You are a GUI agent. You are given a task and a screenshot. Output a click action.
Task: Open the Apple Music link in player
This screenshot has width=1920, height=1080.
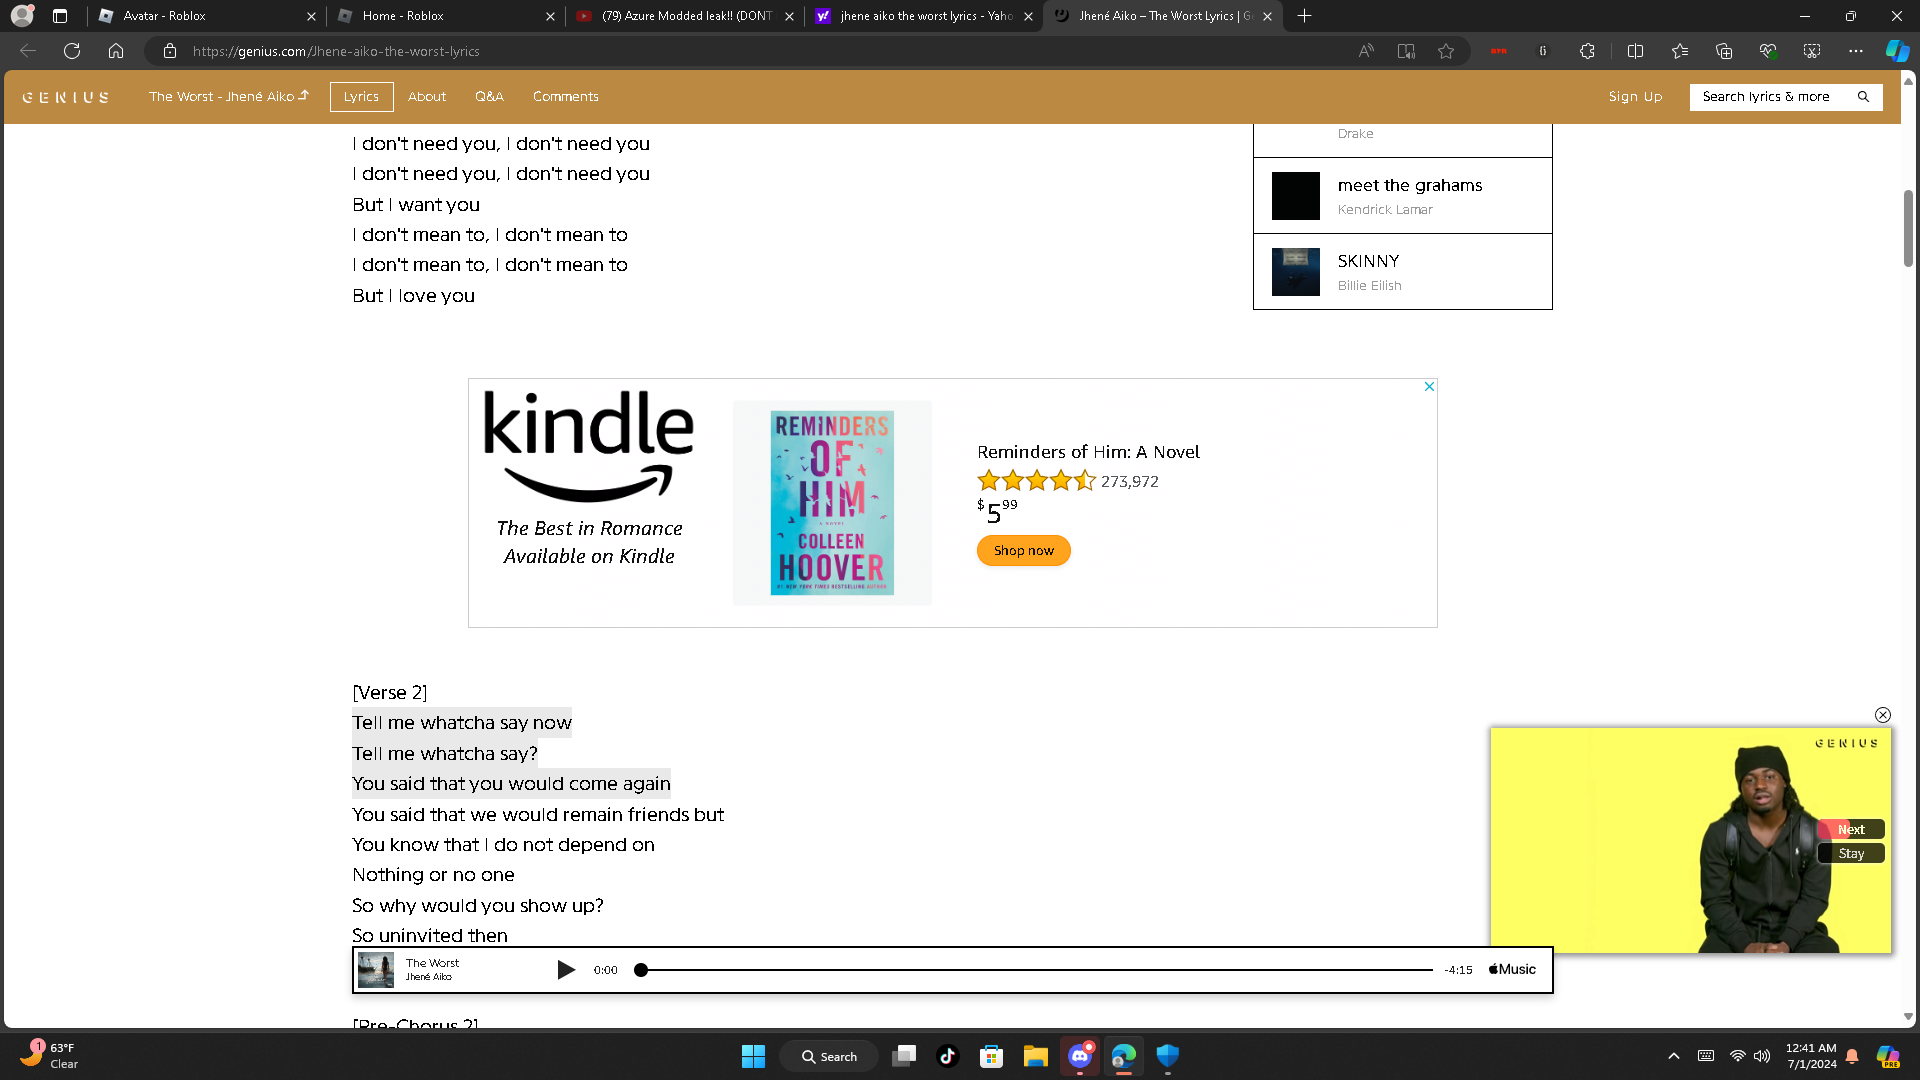pos(1512,970)
